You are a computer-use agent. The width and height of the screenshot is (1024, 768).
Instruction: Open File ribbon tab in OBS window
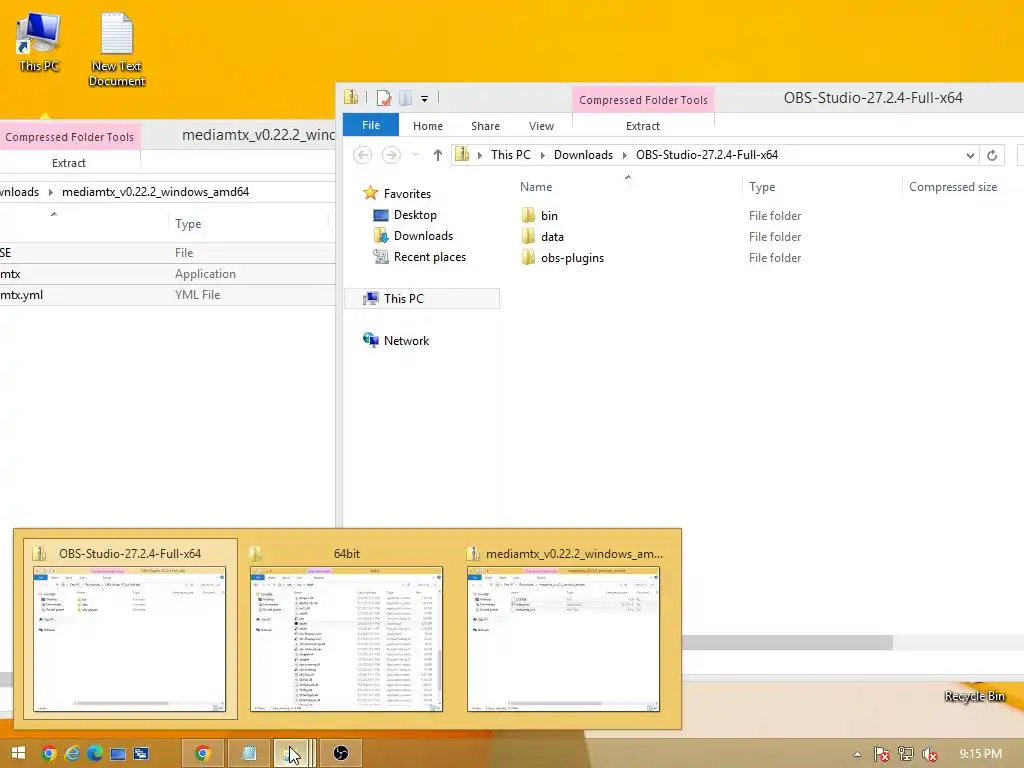click(371, 125)
